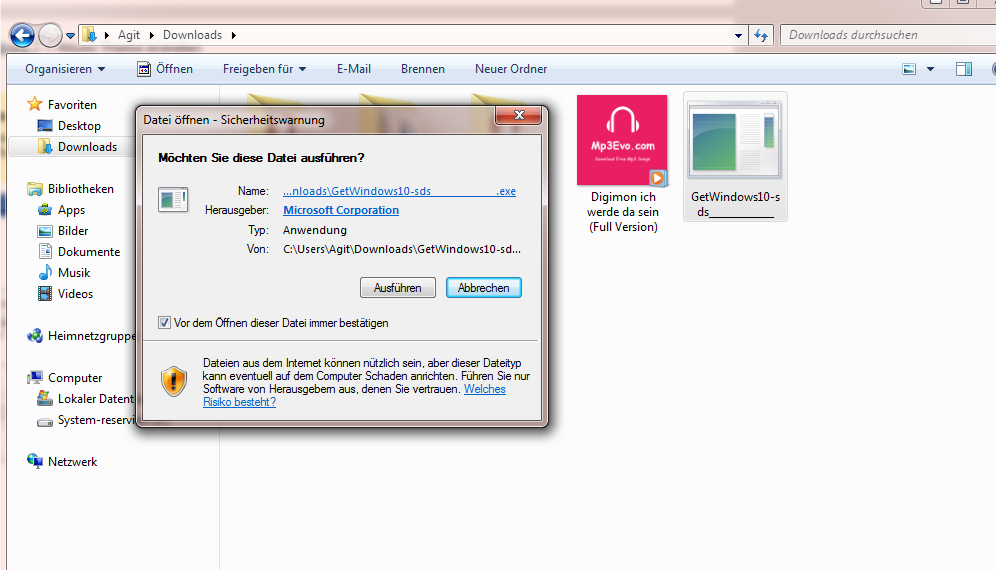Open the Videos library
This screenshot has width=996, height=570.
coord(76,294)
